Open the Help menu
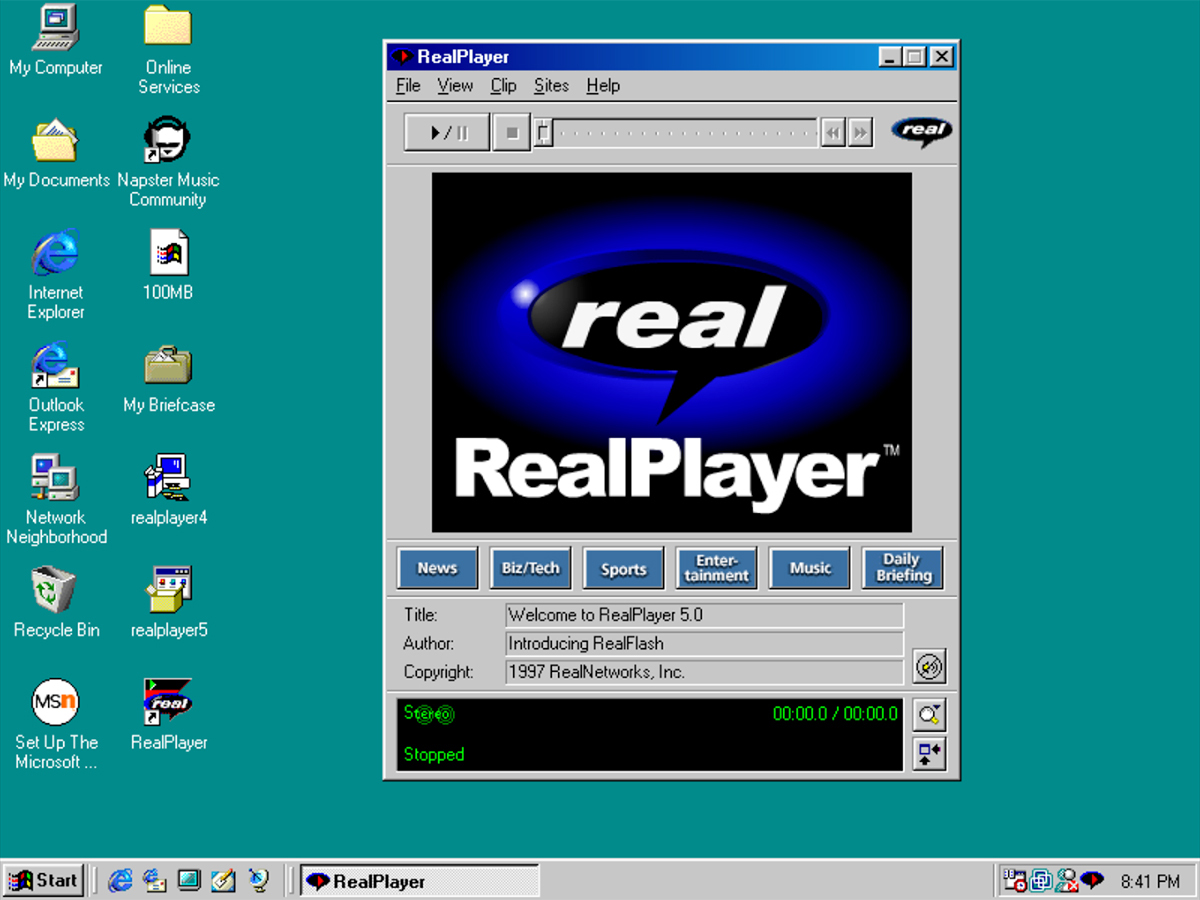 [x=603, y=86]
